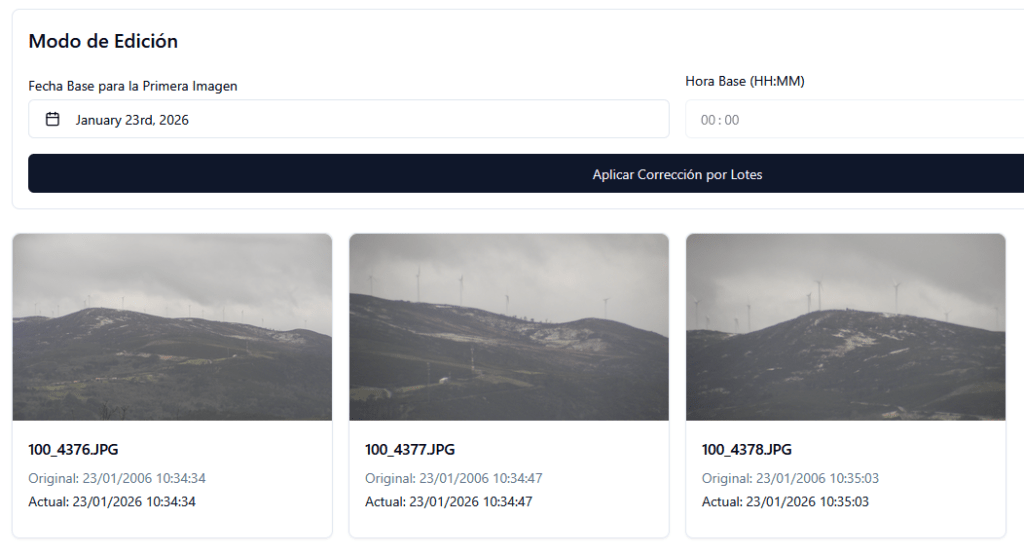Screen dimensions: 1024x555
Task: Select the 100_4377.JPG photo thumbnail
Action: tap(509, 327)
